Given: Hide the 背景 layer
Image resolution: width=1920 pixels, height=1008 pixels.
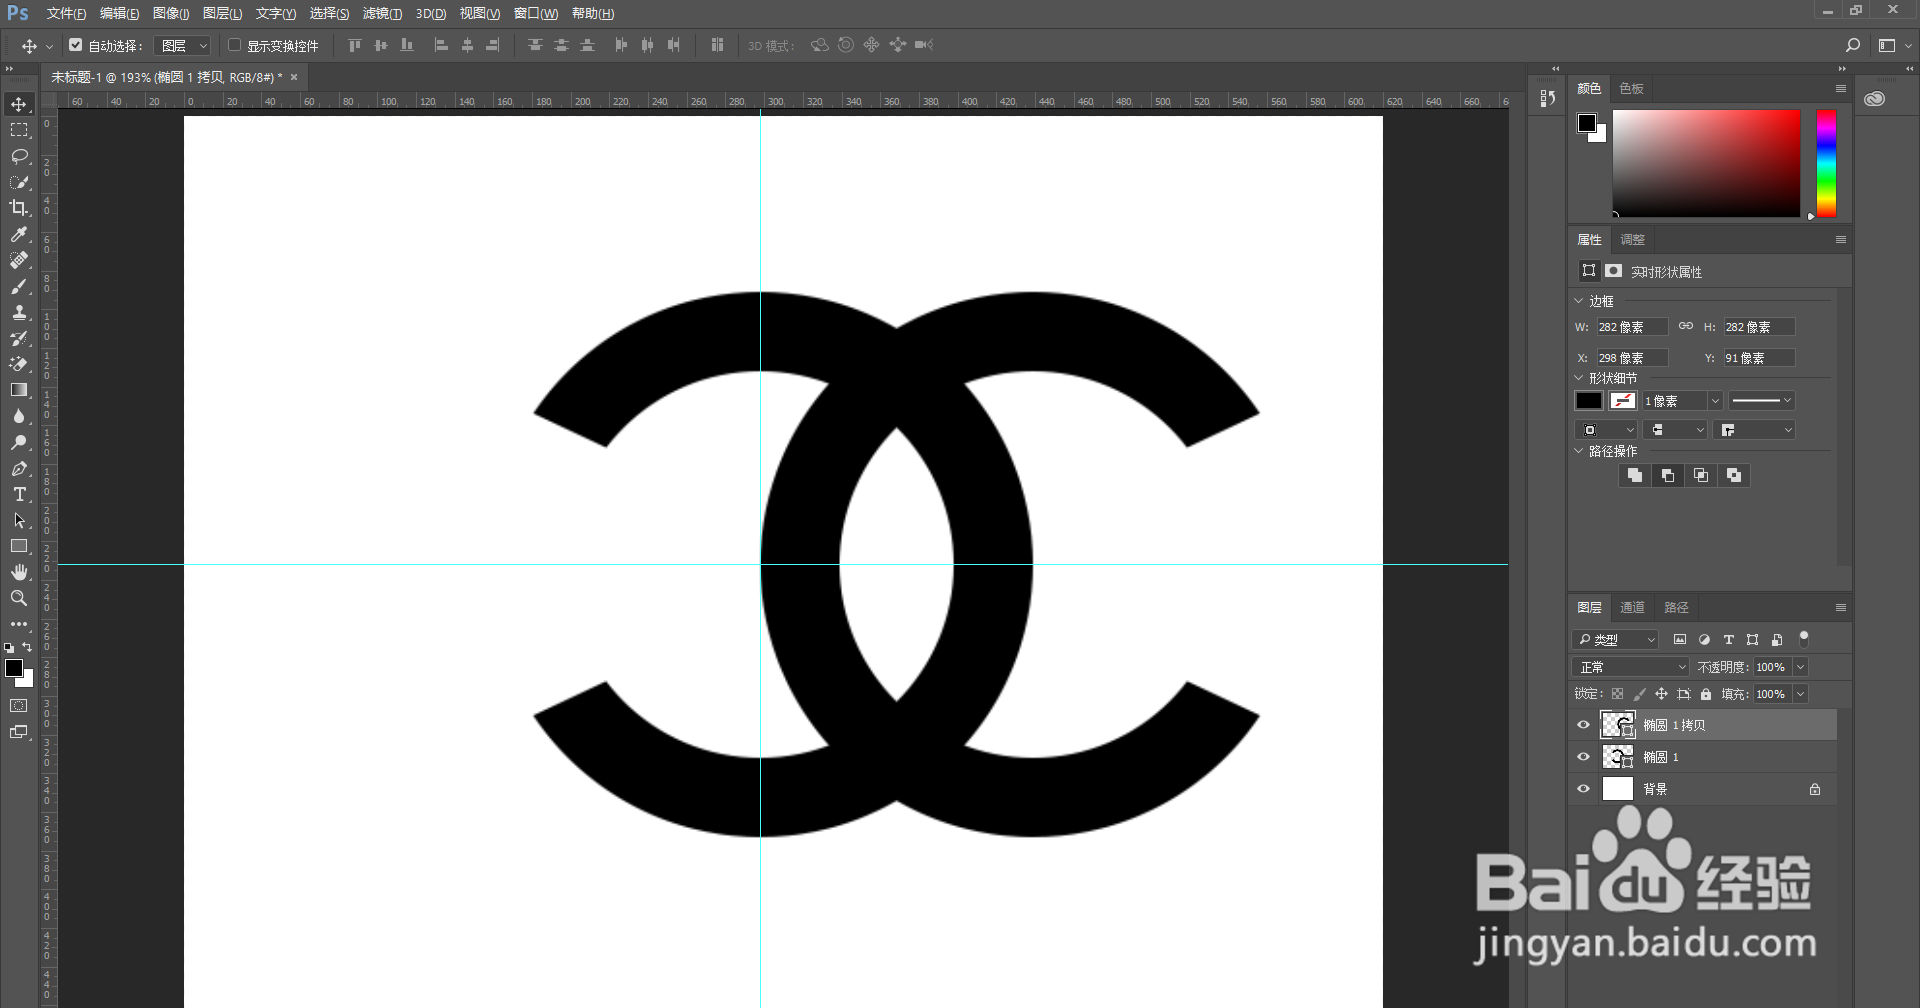Looking at the screenshot, I should (1583, 789).
